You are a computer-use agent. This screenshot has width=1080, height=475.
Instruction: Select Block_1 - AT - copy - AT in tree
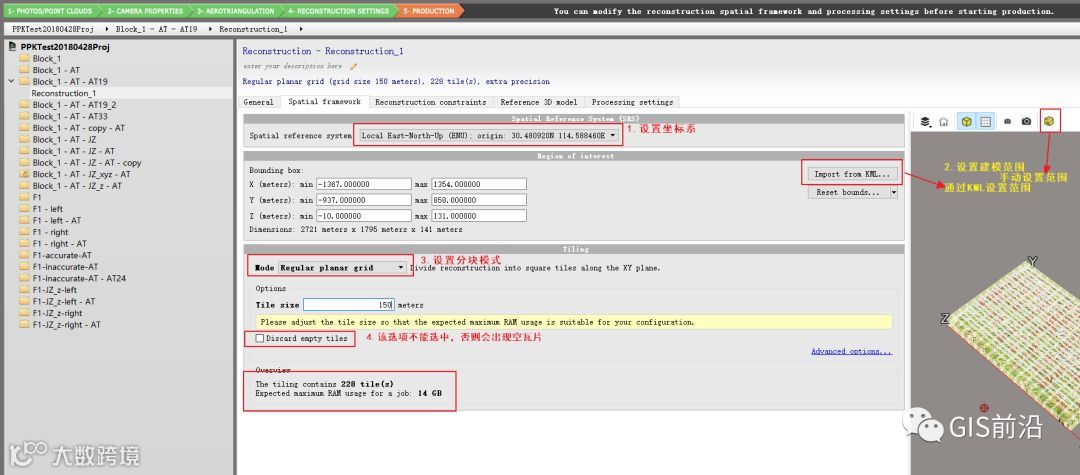(x=79, y=128)
